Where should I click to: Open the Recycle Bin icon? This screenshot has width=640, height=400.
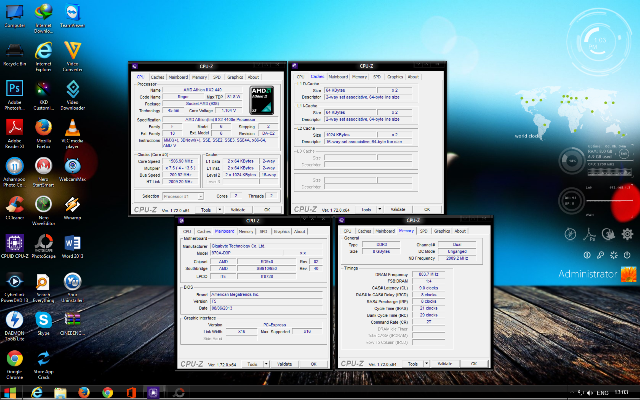[14, 55]
